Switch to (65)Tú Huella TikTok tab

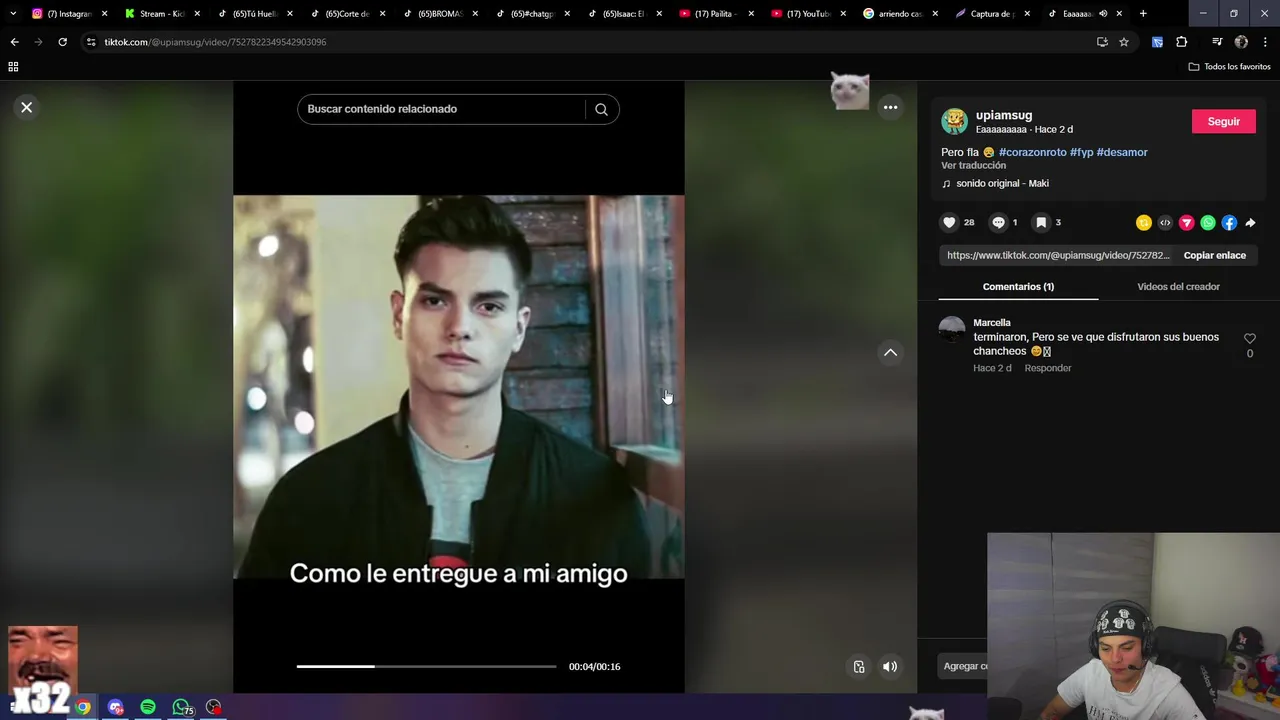pos(254,14)
